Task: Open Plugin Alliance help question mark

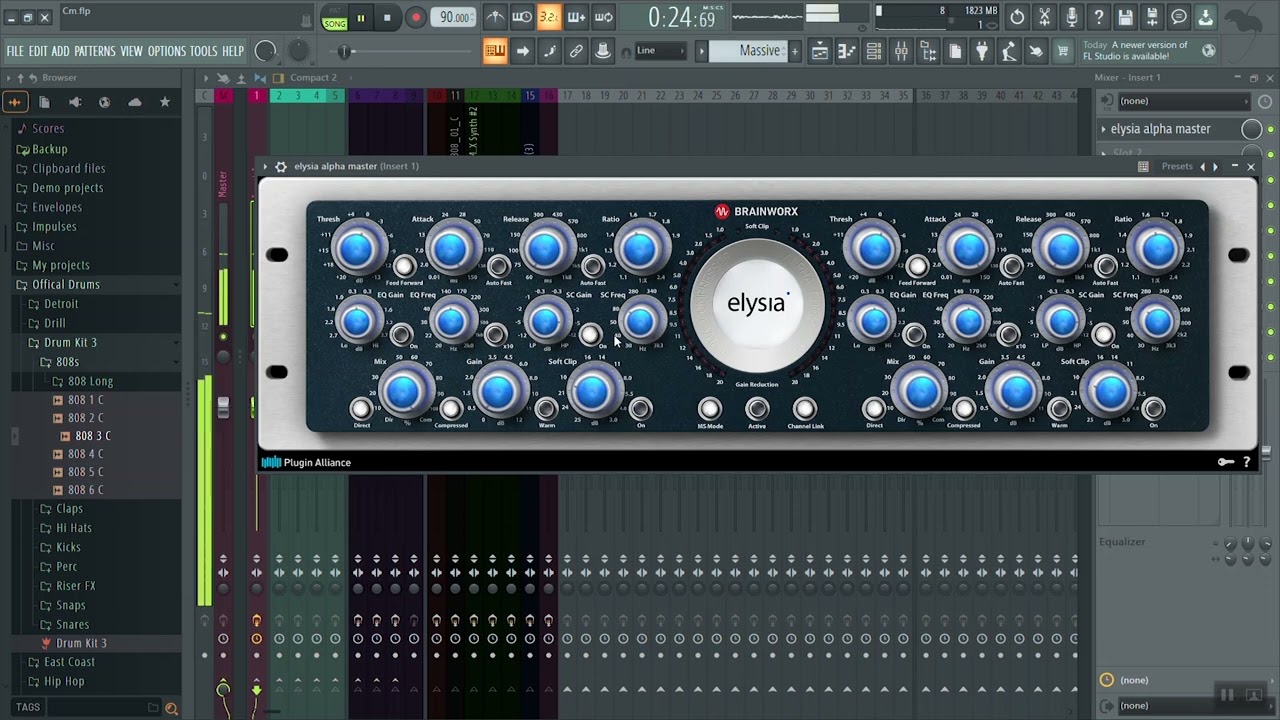Action: (1247, 462)
